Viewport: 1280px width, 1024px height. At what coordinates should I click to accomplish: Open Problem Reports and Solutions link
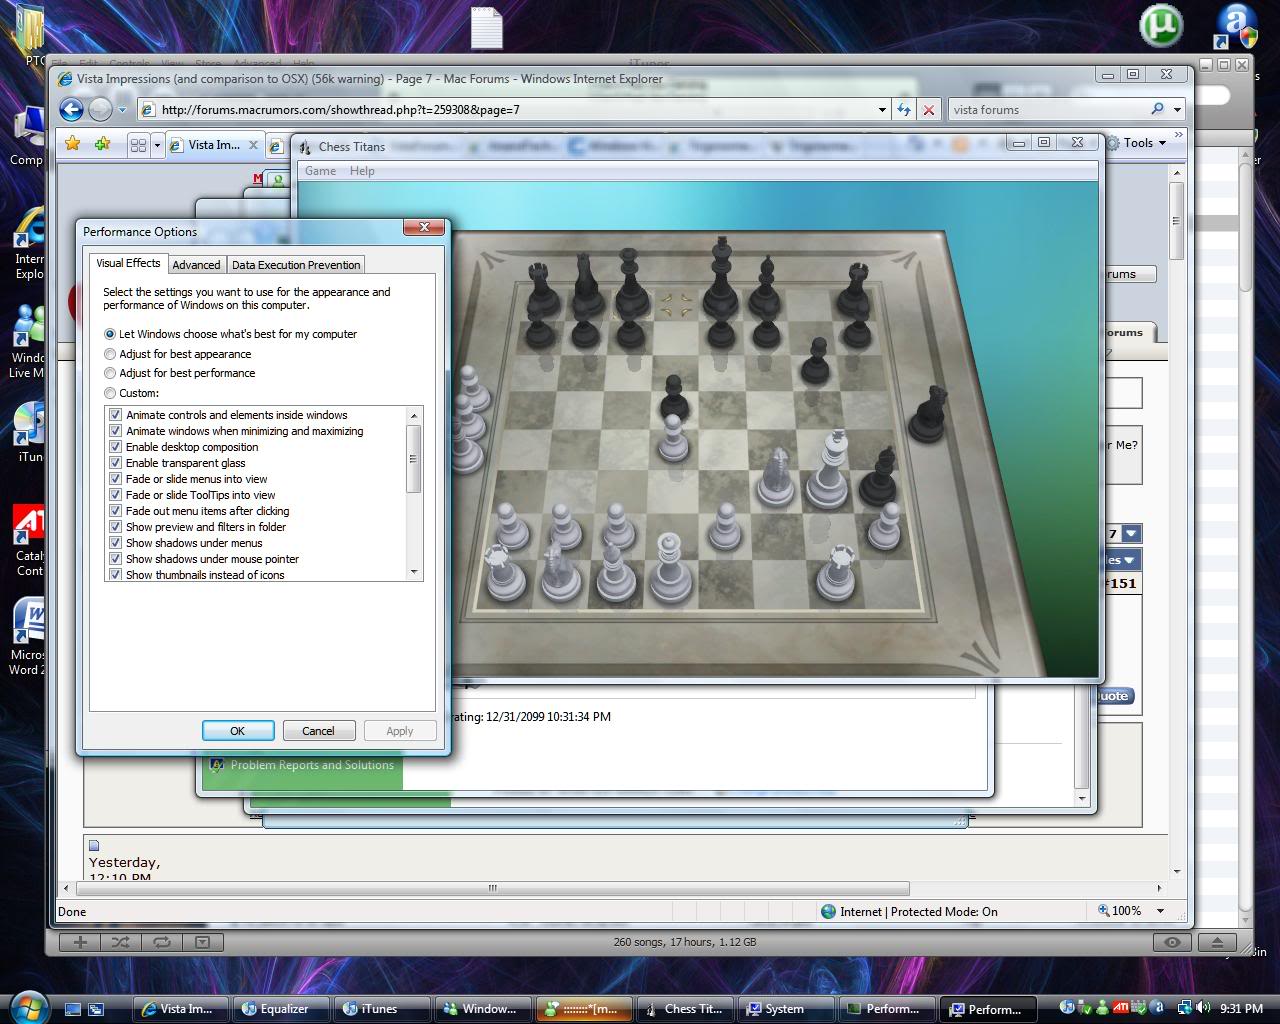click(x=312, y=765)
